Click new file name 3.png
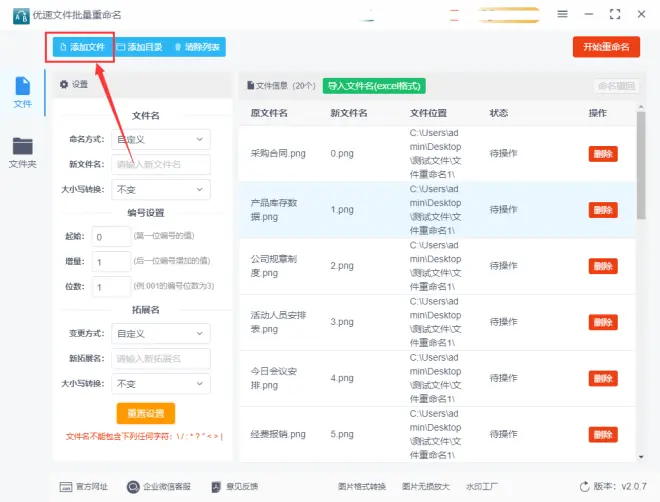 (x=342, y=322)
